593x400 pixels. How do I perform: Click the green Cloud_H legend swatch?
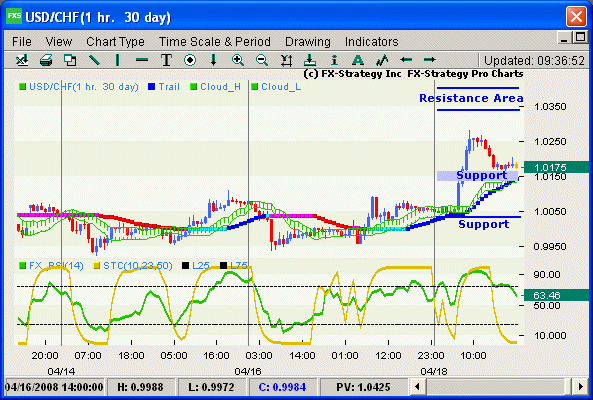pos(194,87)
